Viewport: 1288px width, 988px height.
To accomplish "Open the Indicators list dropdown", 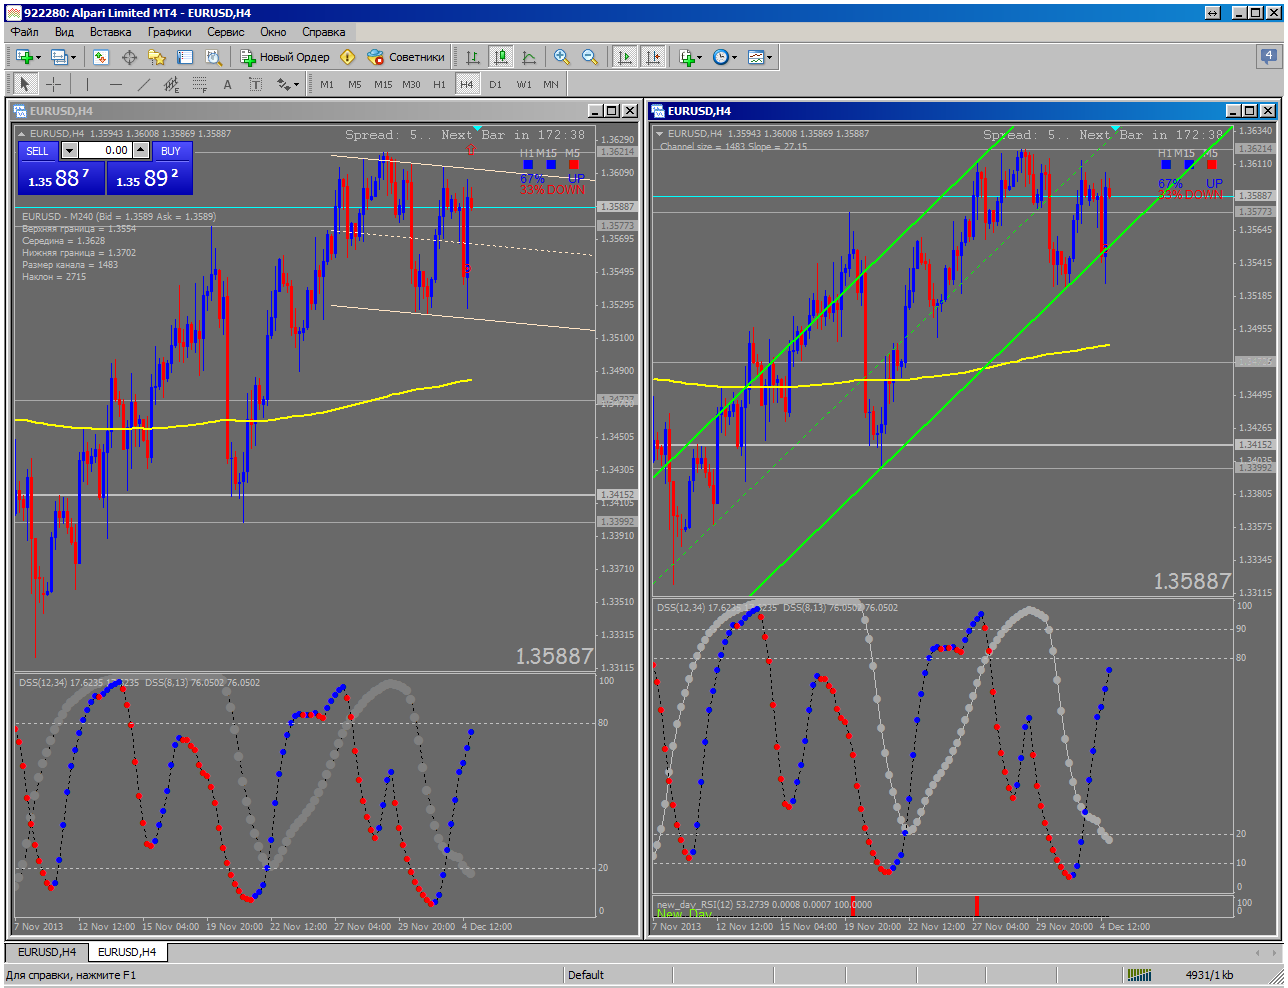I will tap(691, 57).
